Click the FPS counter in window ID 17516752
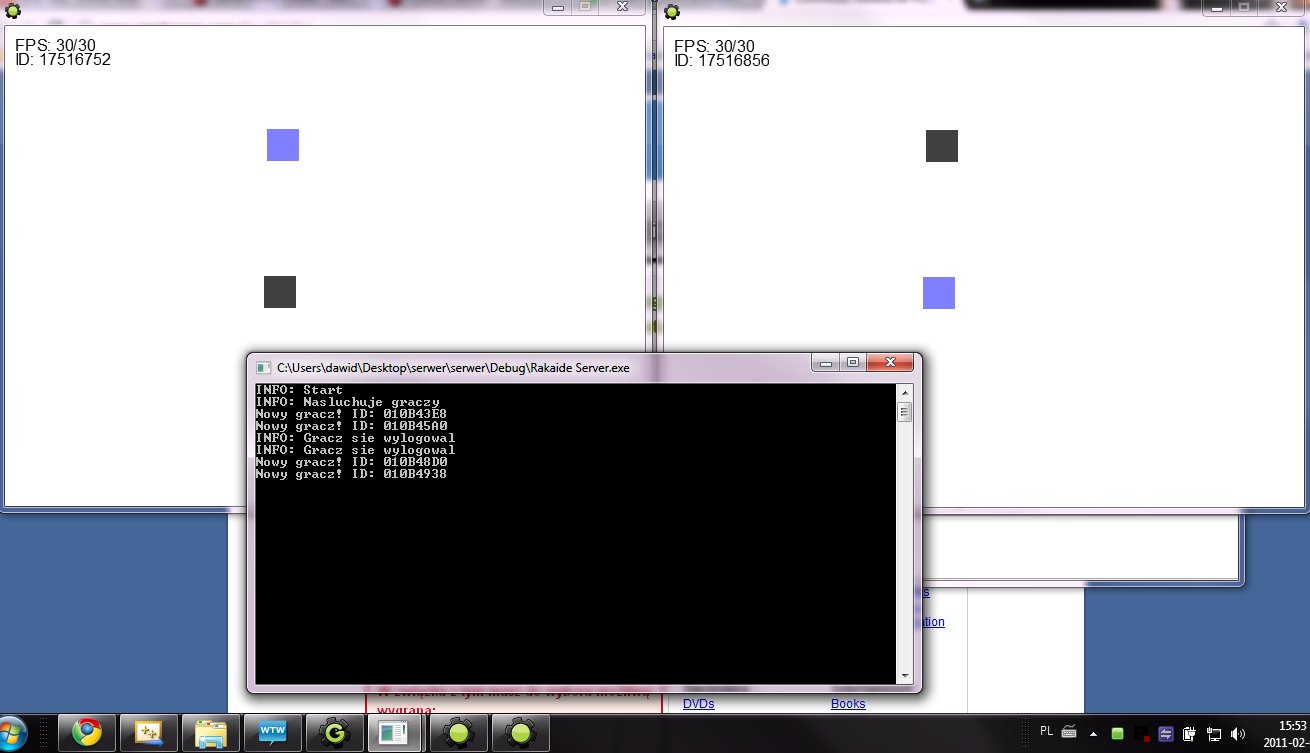The image size is (1310, 753). [56, 46]
